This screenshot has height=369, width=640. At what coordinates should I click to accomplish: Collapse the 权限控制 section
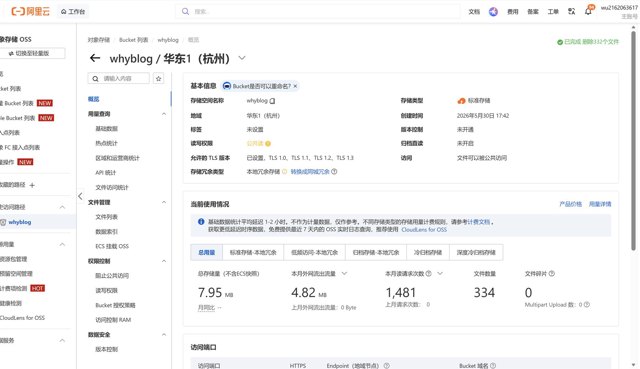point(164,261)
